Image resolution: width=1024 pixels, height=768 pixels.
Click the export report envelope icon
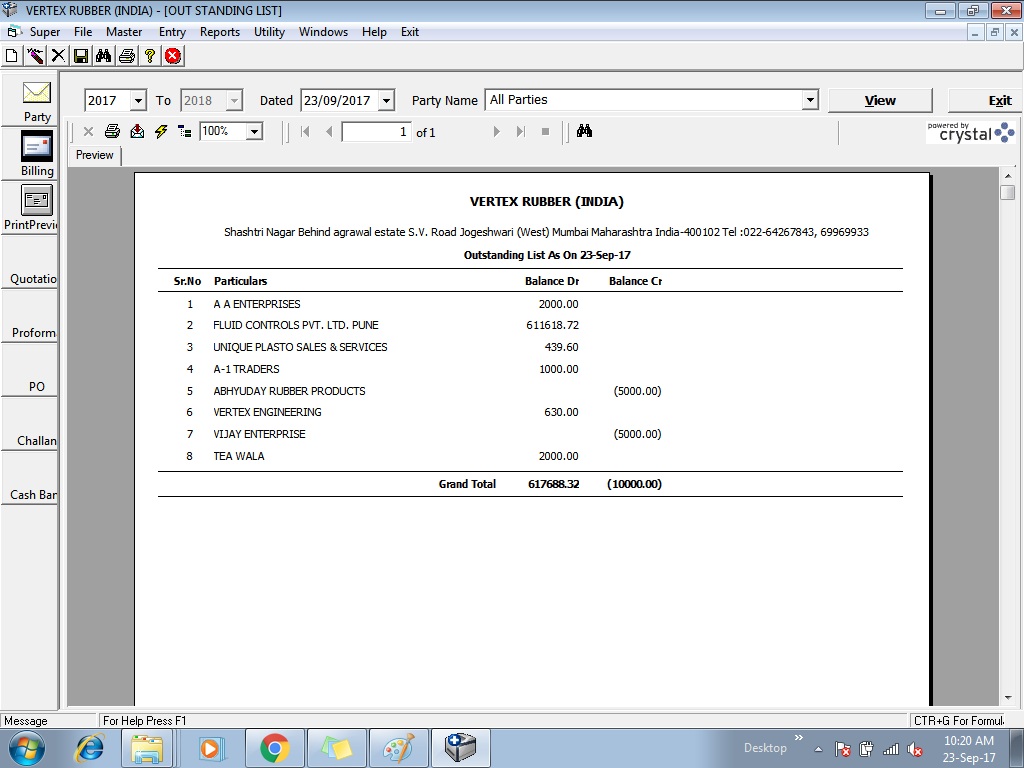tap(137, 131)
